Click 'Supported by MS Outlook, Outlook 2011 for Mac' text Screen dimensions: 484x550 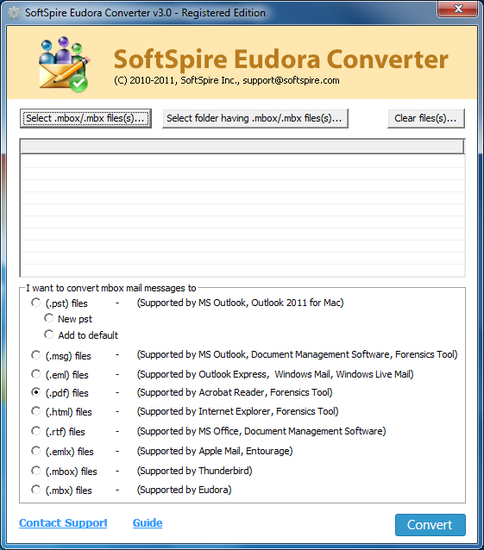tap(240, 303)
